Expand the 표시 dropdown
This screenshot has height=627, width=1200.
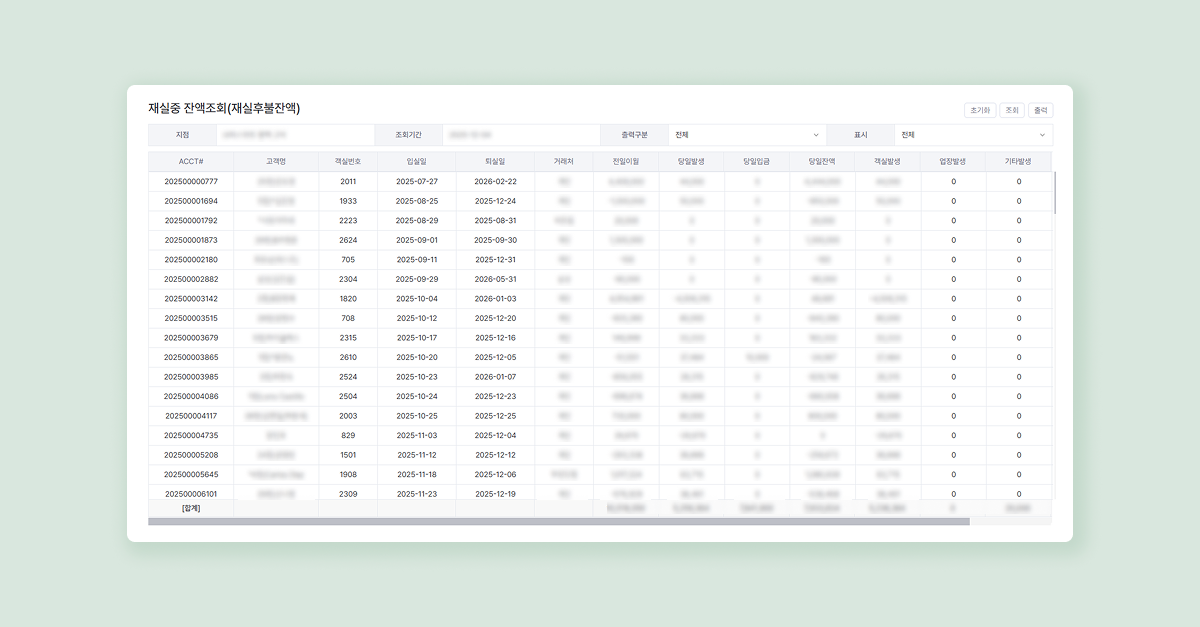(972, 135)
